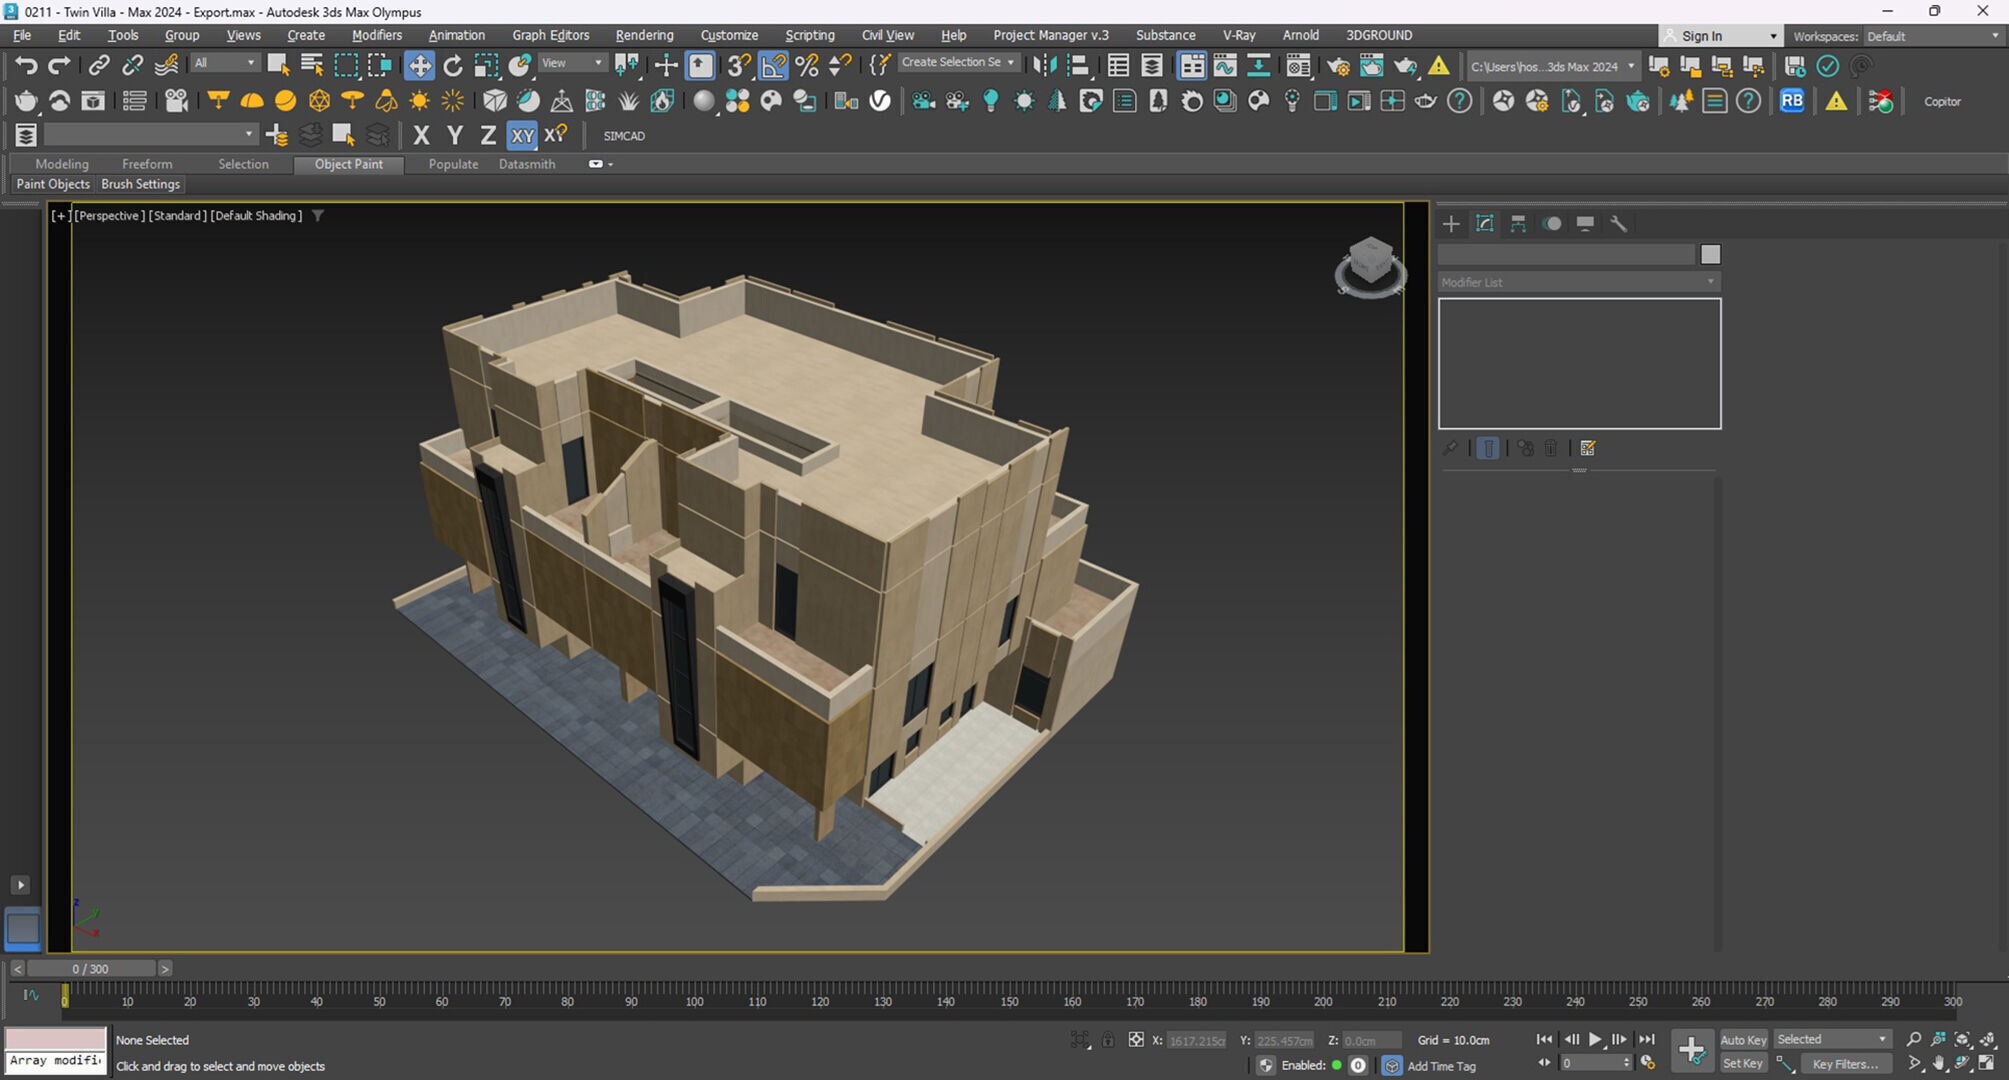Click the Configure Modifier Sets icon
Viewport: 2009px width, 1080px height.
1588,448
